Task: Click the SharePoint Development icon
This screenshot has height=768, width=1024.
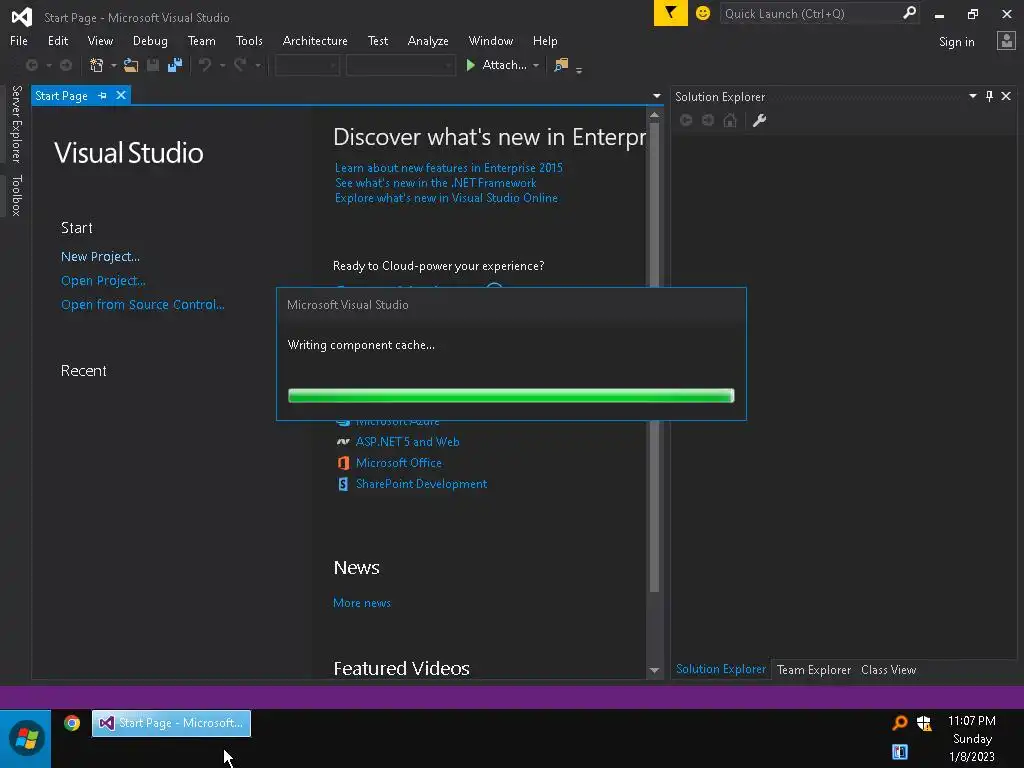Action: click(x=343, y=484)
